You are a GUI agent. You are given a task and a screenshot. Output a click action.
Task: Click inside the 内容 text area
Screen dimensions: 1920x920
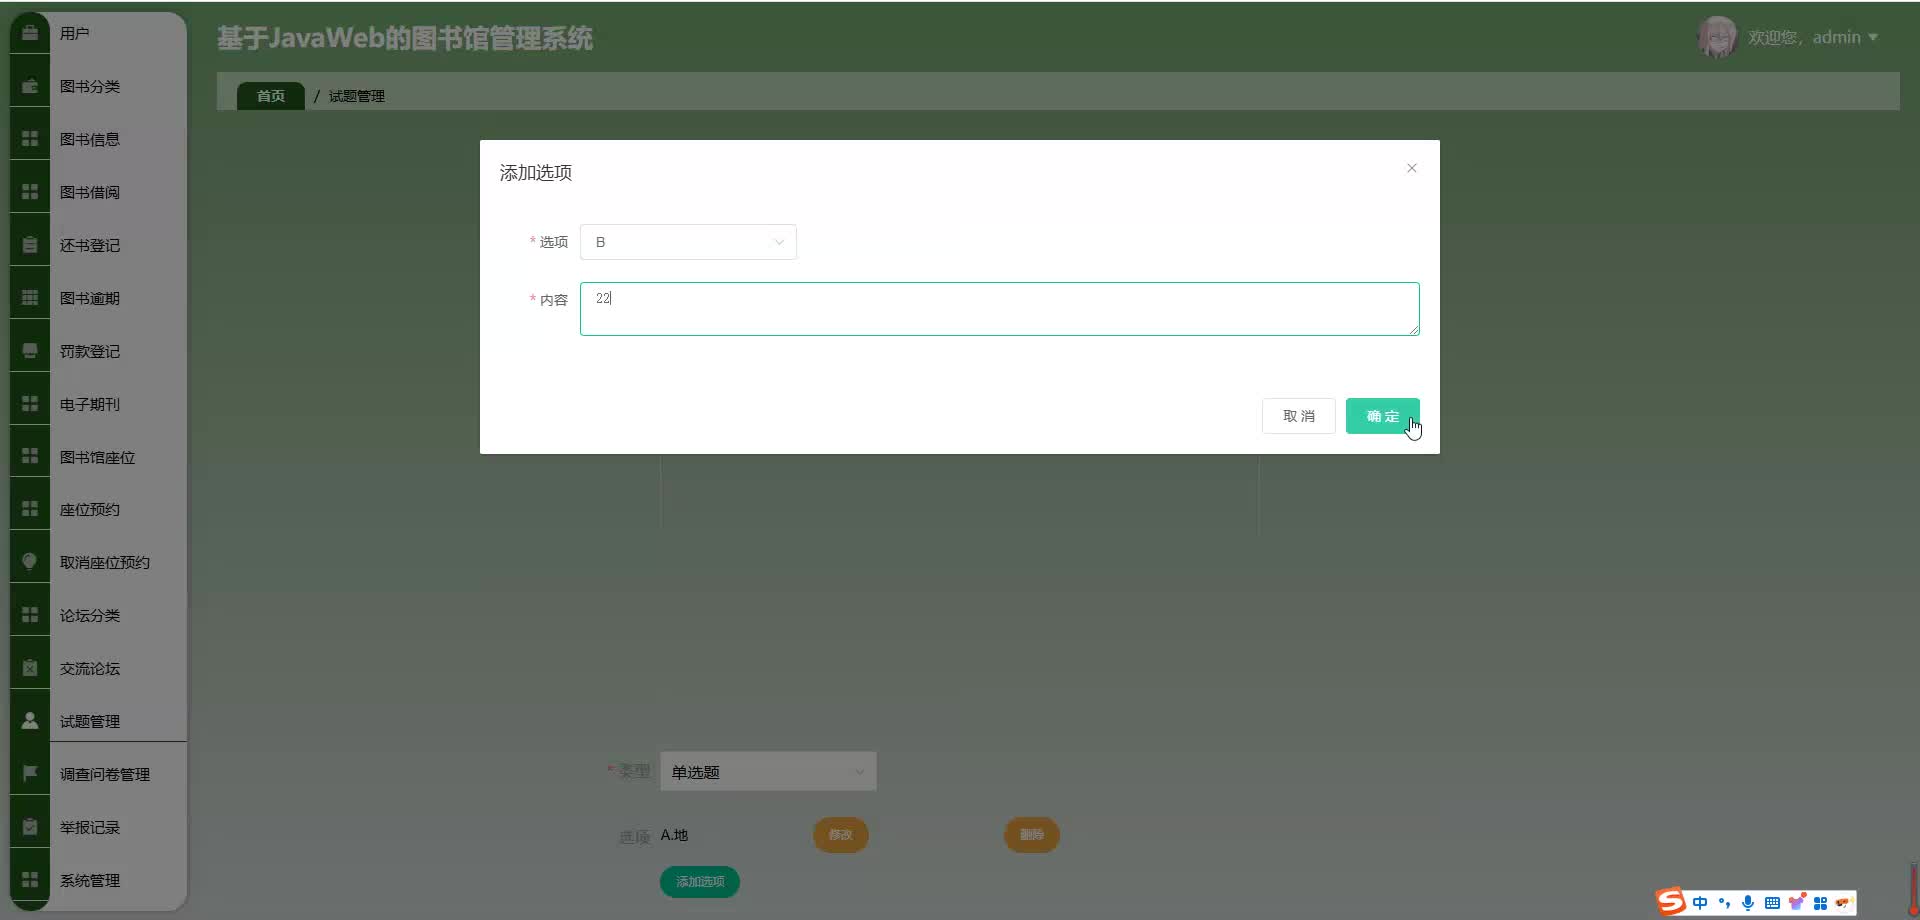pos(998,308)
